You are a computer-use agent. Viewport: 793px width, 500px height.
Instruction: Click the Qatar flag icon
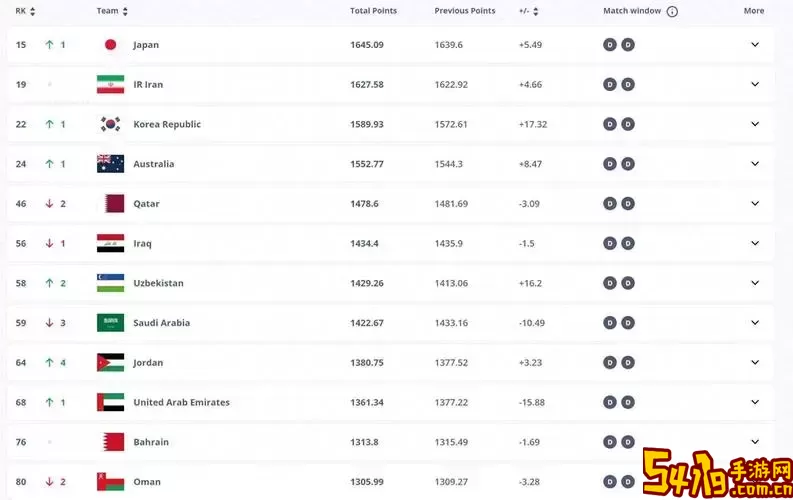pos(114,204)
